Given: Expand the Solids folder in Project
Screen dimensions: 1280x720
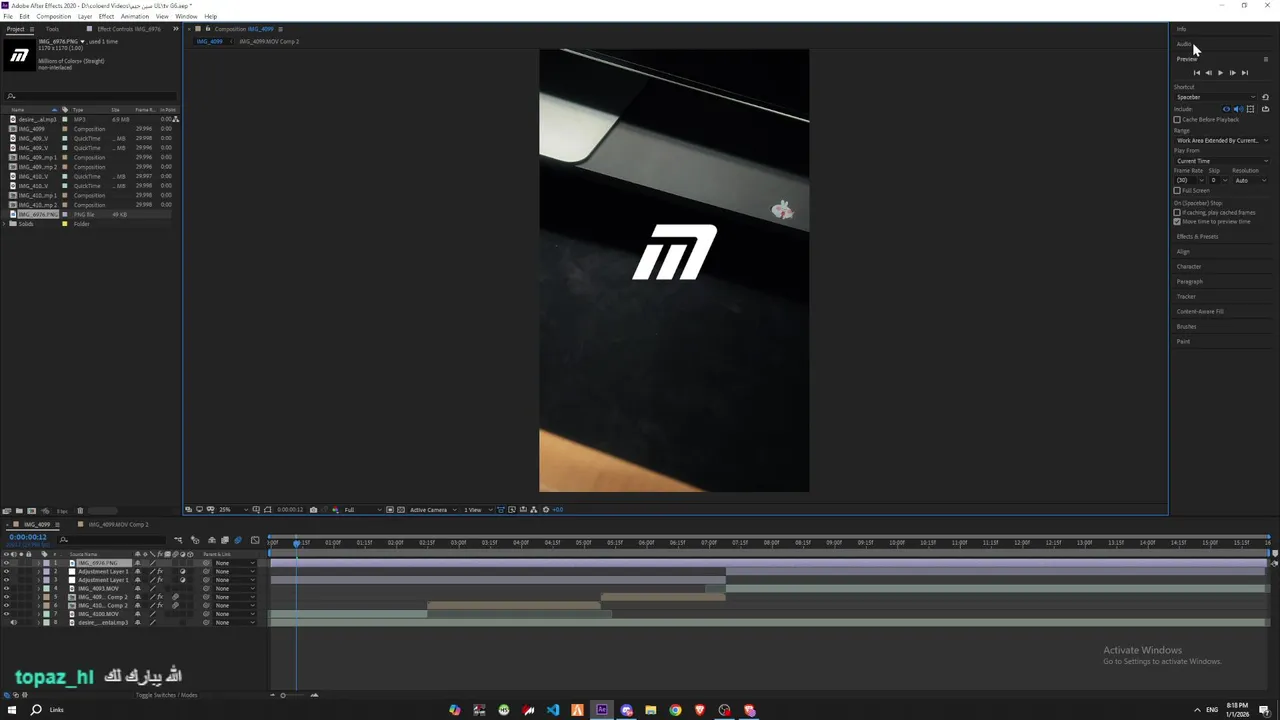Looking at the screenshot, I should (x=4, y=224).
